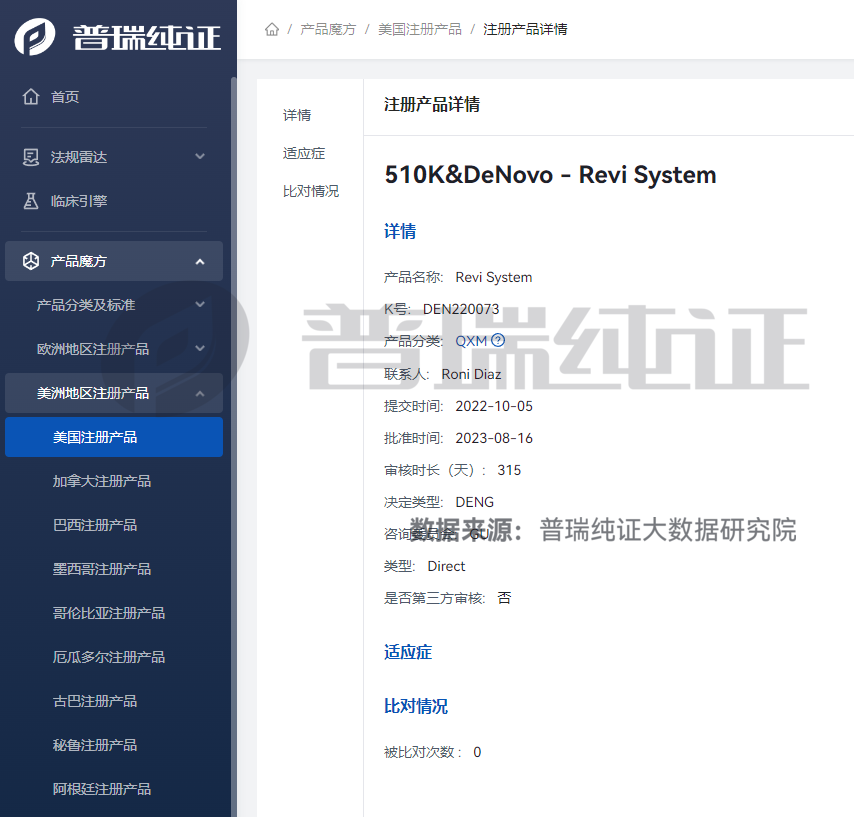Click the 法规雷达 radar icon
Screen dimensions: 854x817
click(31, 157)
